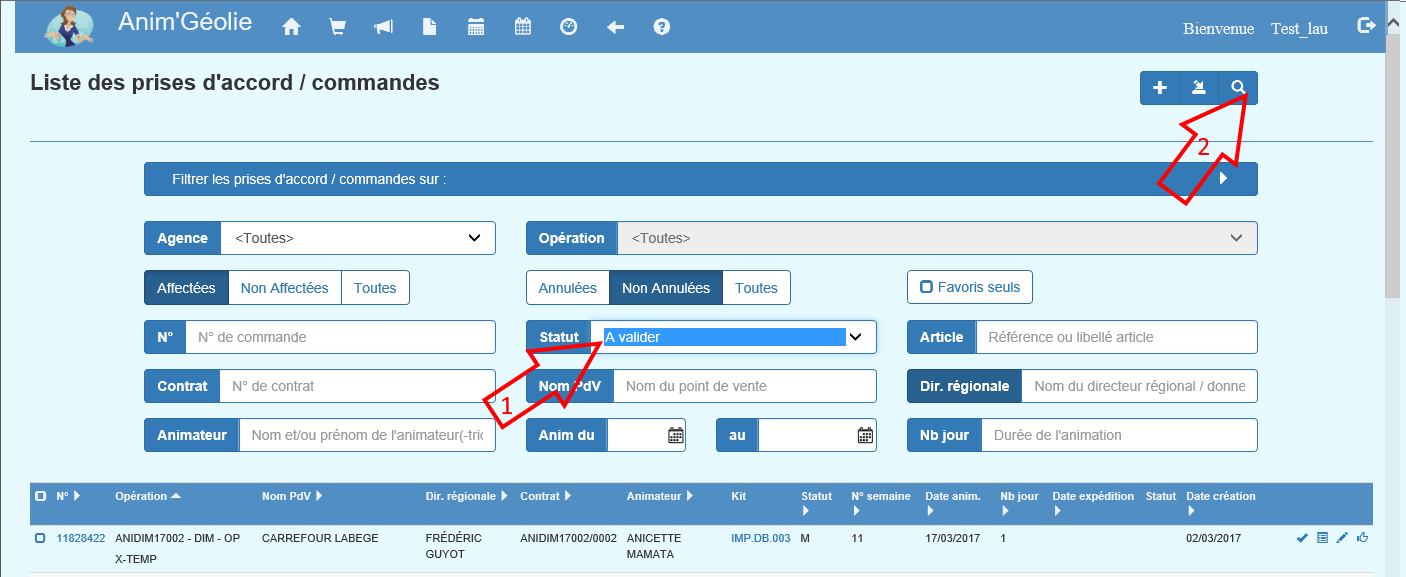The image size is (1406, 577).
Task: Launch search with the magnifier icon
Action: click(1238, 88)
